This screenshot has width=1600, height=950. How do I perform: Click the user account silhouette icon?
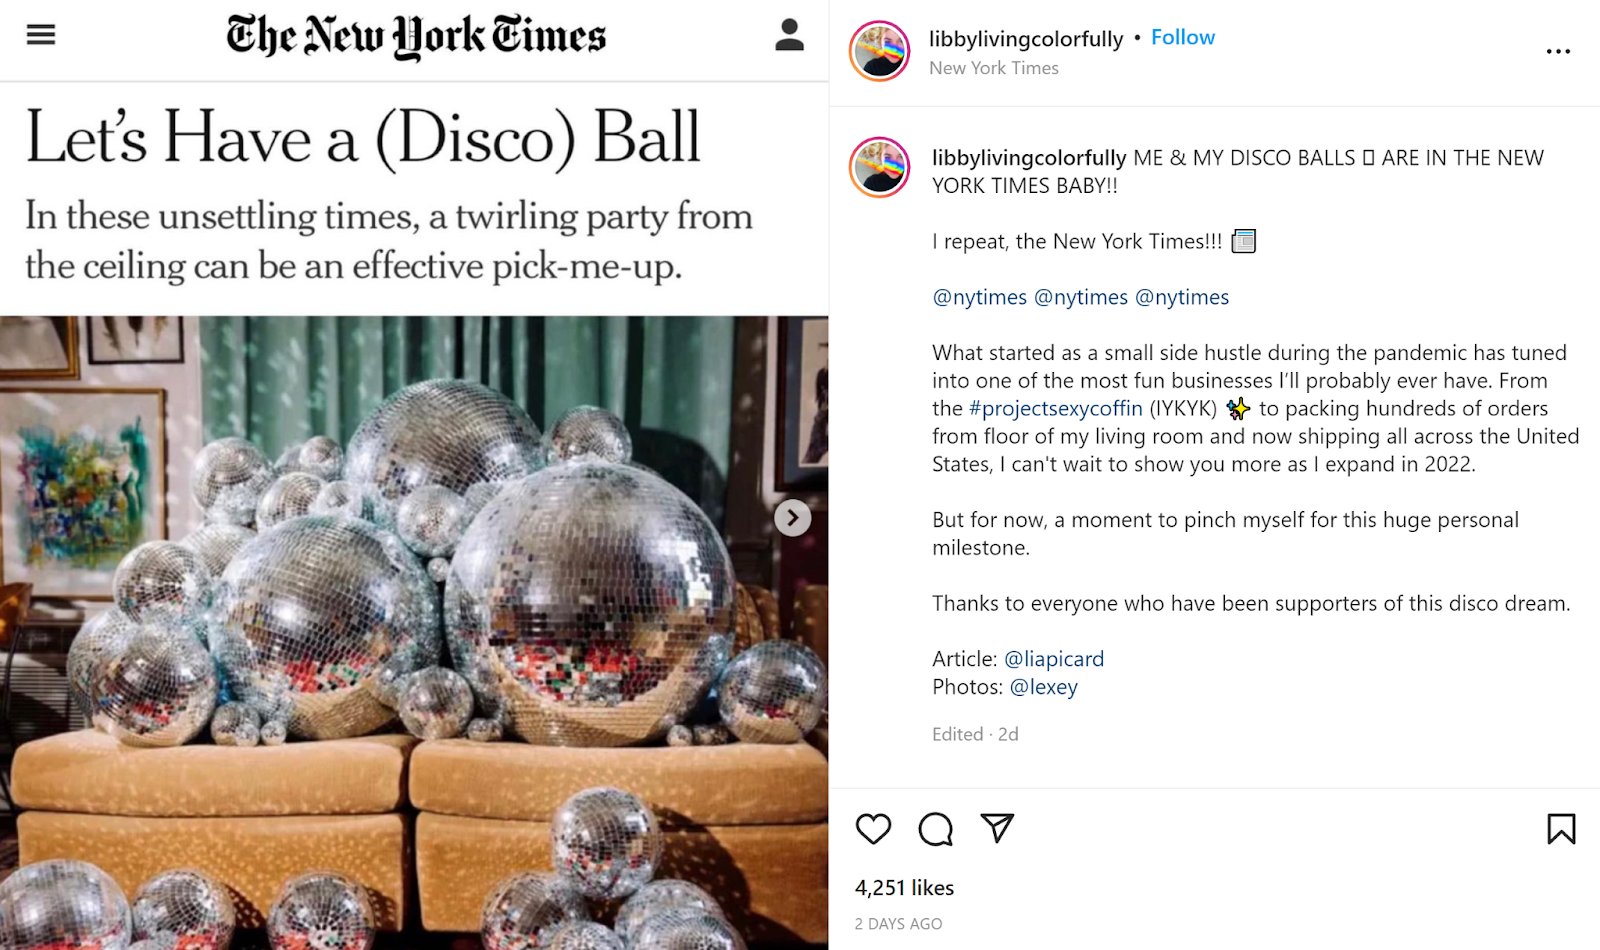click(789, 35)
